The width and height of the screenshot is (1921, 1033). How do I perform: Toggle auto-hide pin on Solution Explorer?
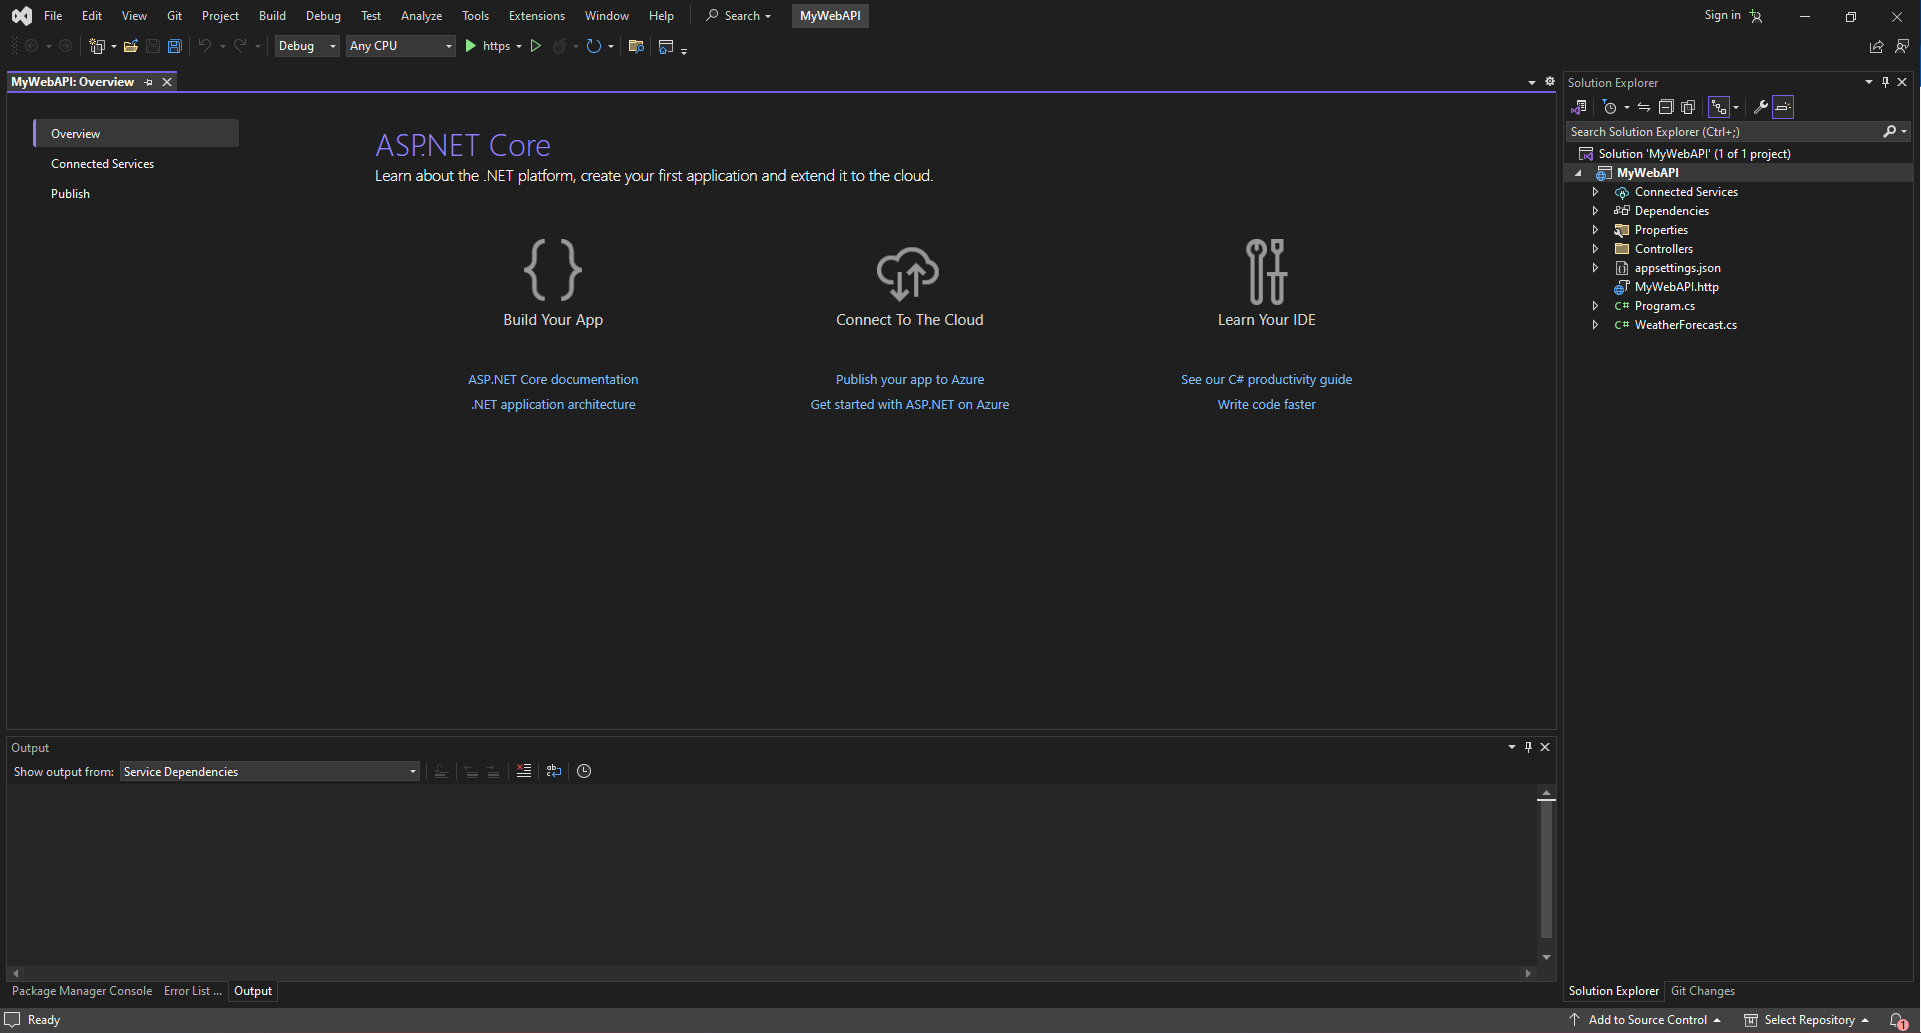(1885, 82)
